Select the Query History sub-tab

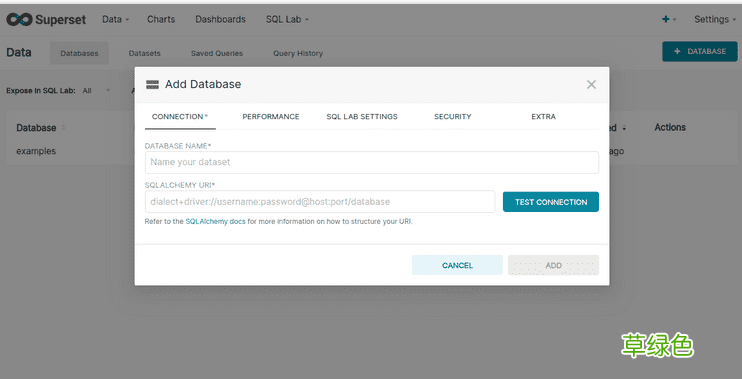pyautogui.click(x=298, y=53)
